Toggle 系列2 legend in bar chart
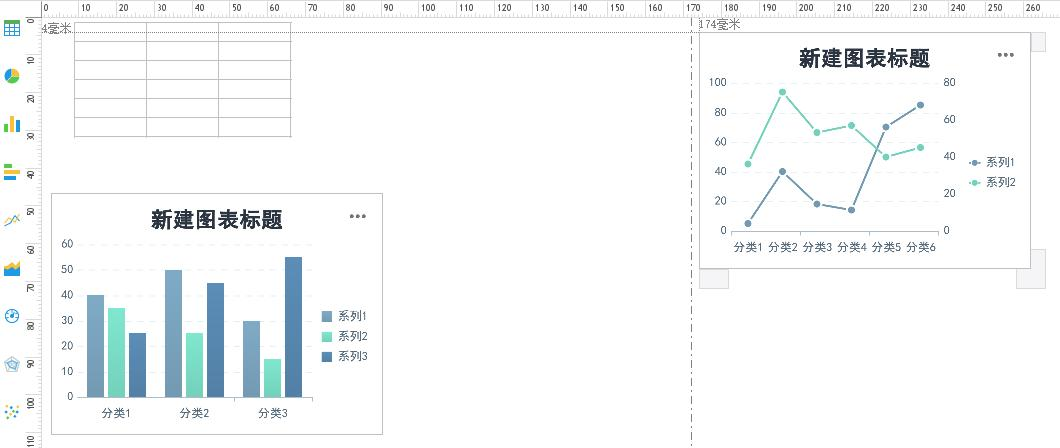 click(x=344, y=337)
